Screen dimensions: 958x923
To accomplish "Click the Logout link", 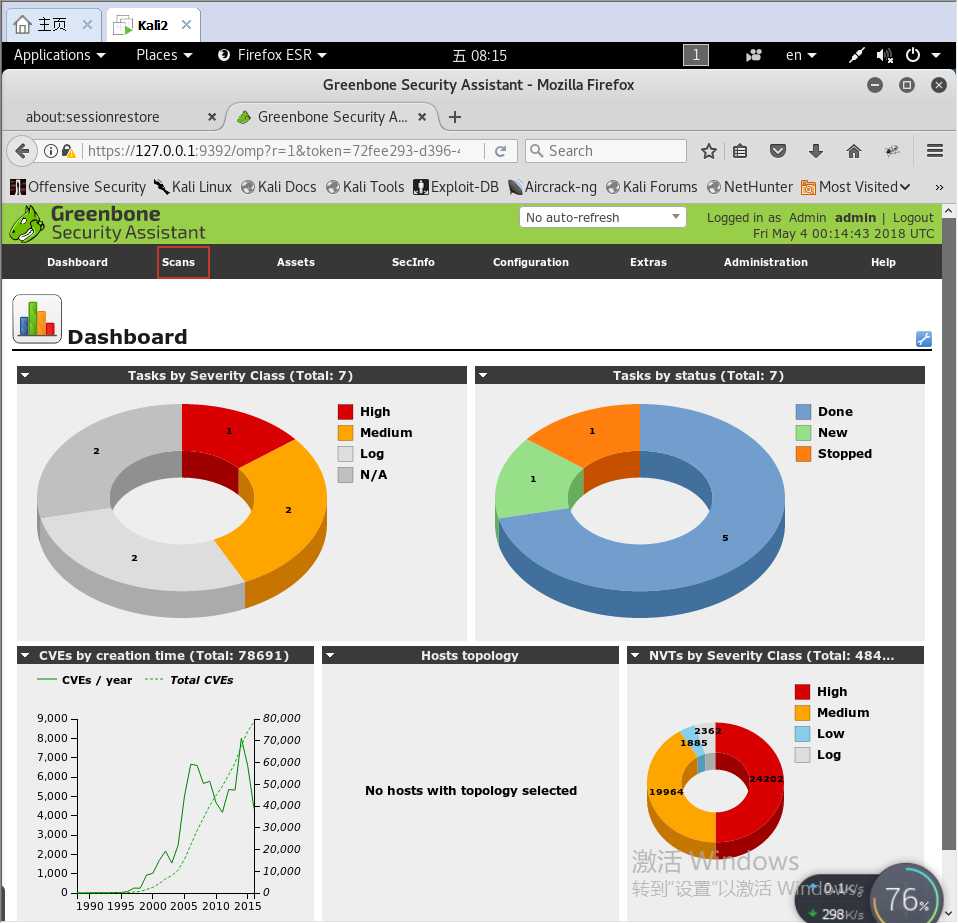I will 913,217.
